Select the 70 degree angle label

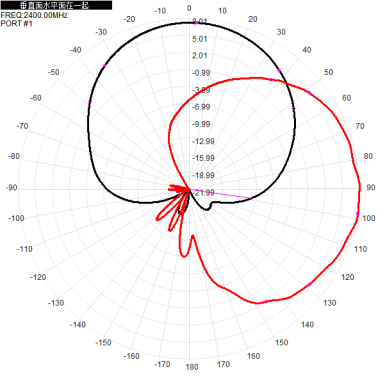[x=360, y=126]
